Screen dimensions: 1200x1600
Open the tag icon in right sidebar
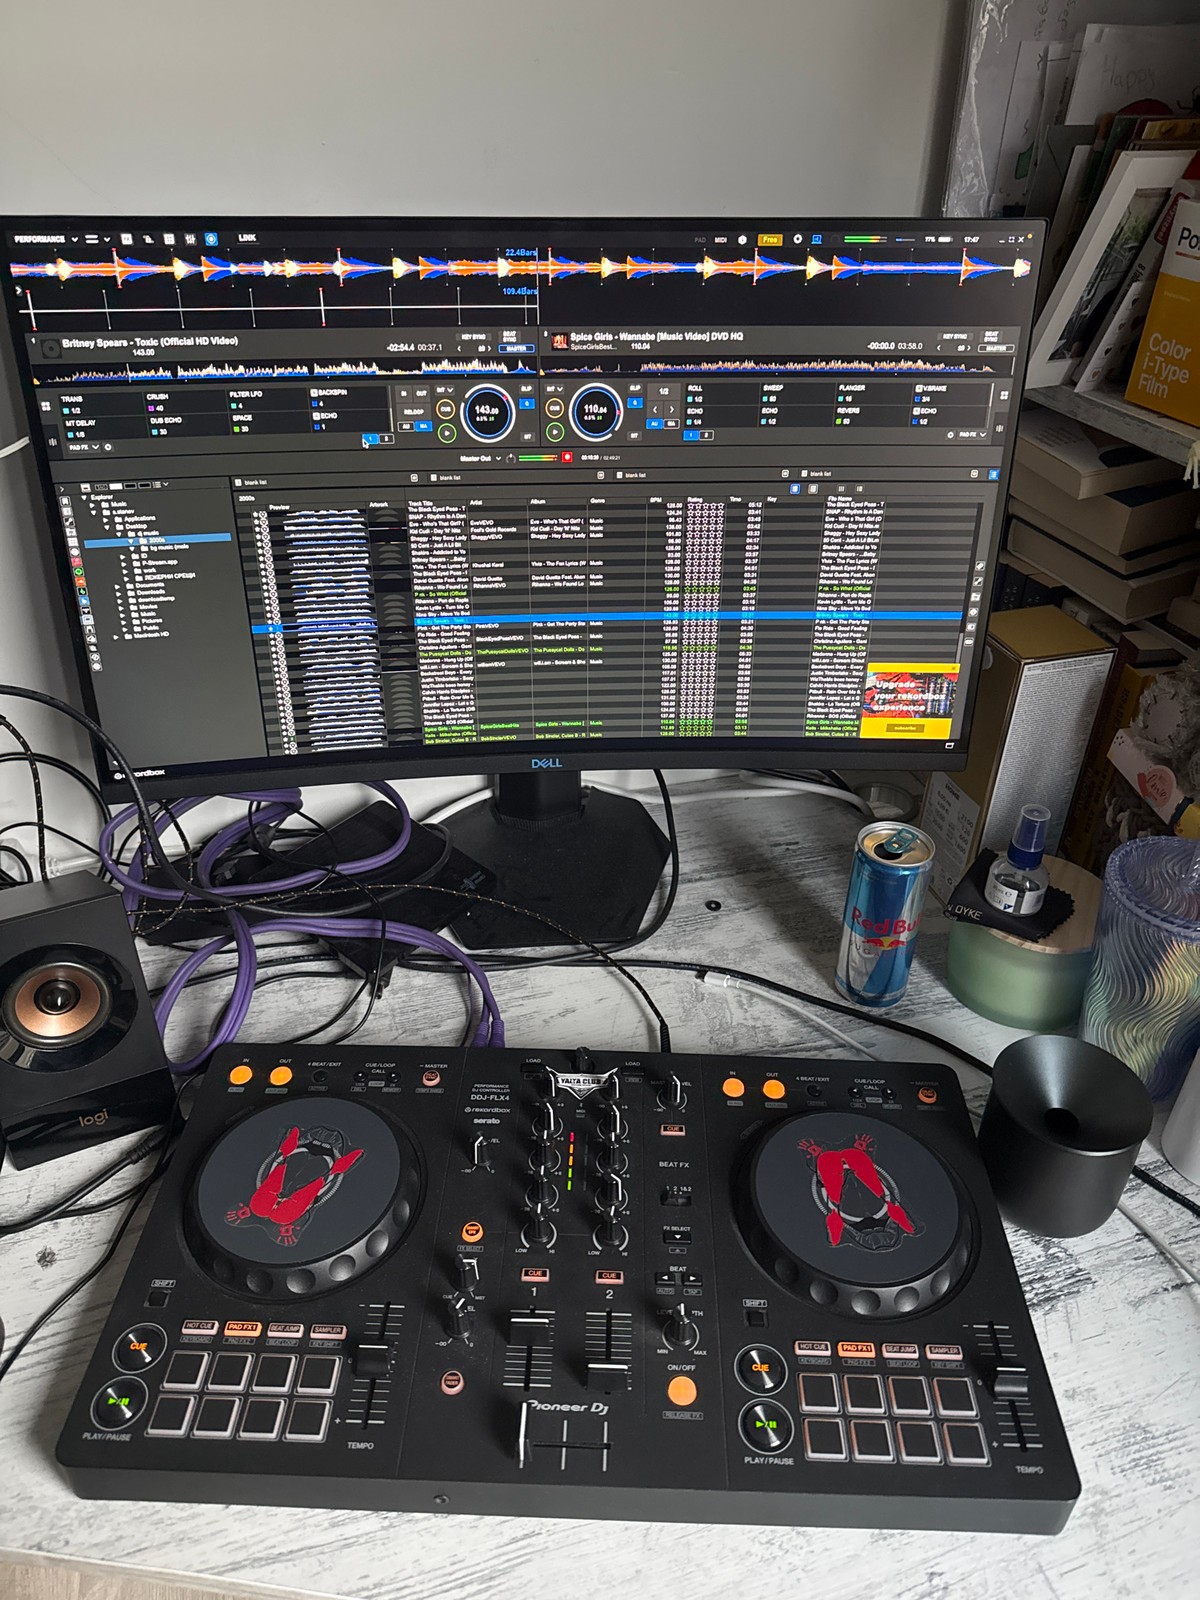click(x=981, y=566)
